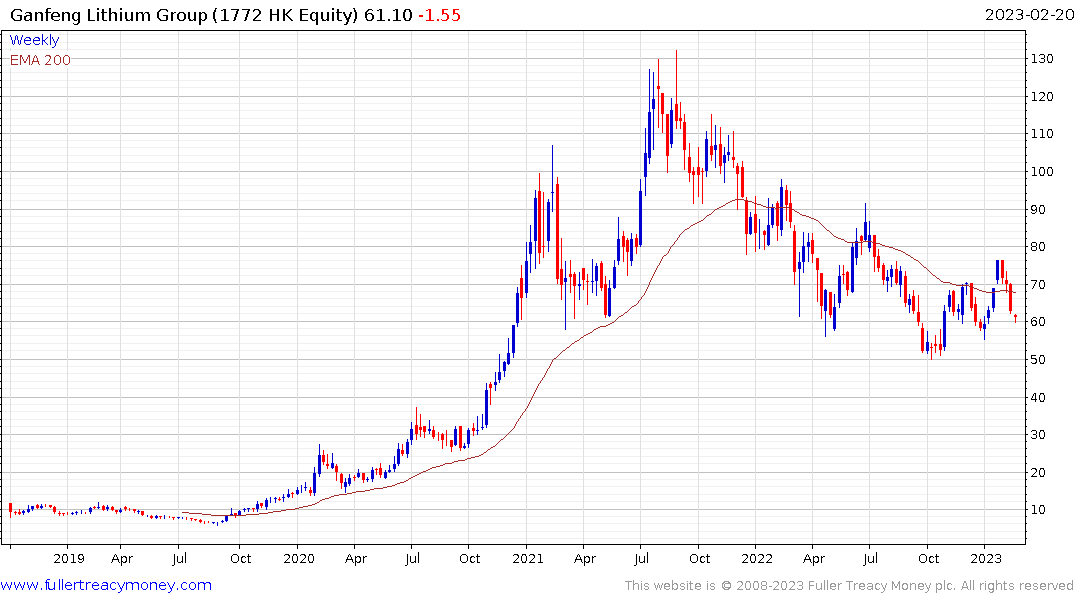Viewport: 1075px width, 600px height.
Task: Click the 120 price axis label
Action: click(x=1042, y=97)
